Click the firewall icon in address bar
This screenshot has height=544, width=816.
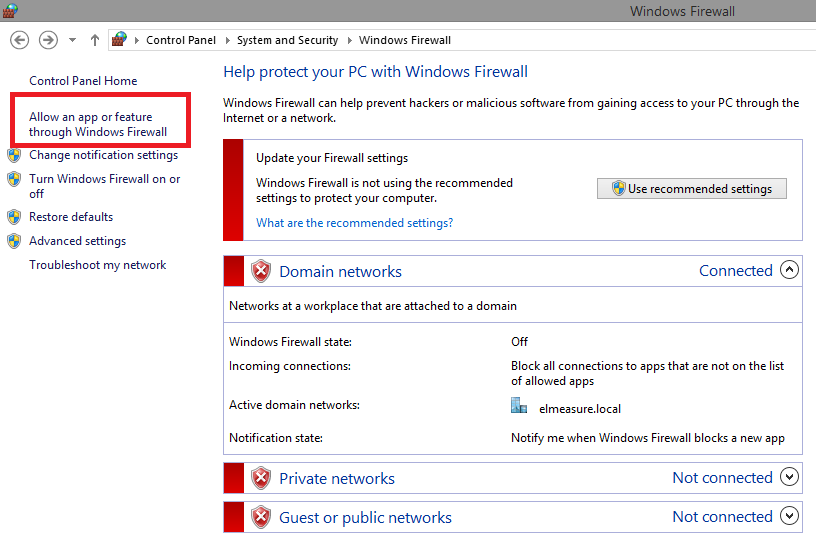point(119,39)
